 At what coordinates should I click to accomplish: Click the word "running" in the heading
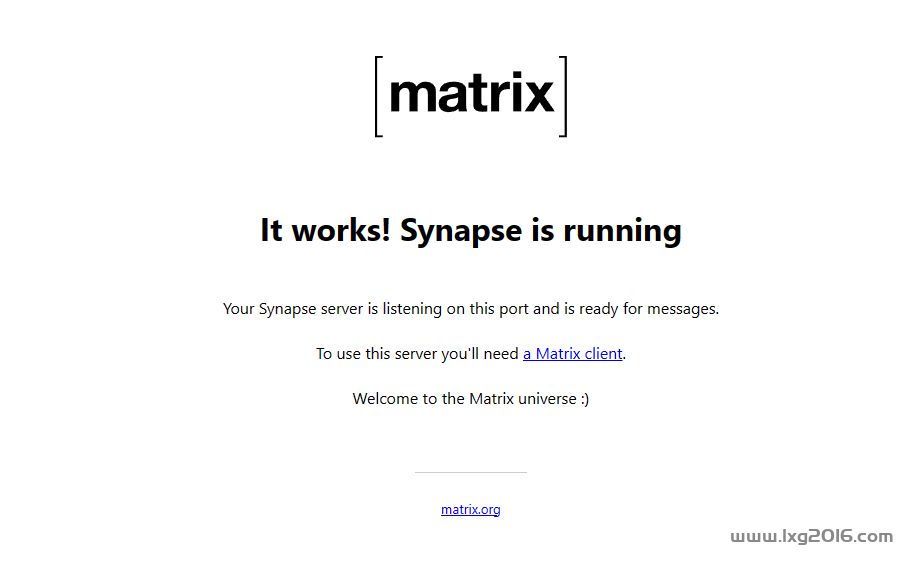tap(623, 231)
